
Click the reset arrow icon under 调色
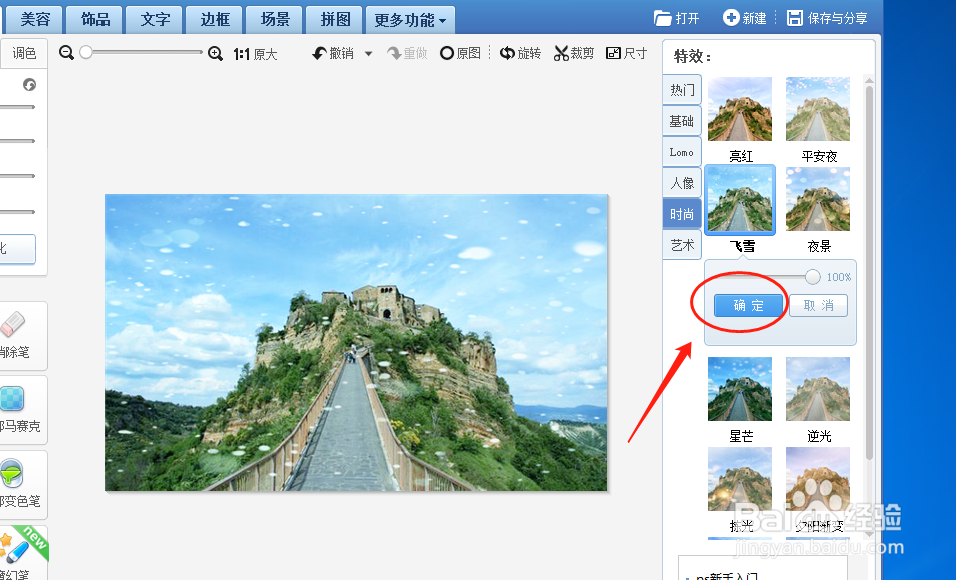pyautogui.click(x=29, y=85)
